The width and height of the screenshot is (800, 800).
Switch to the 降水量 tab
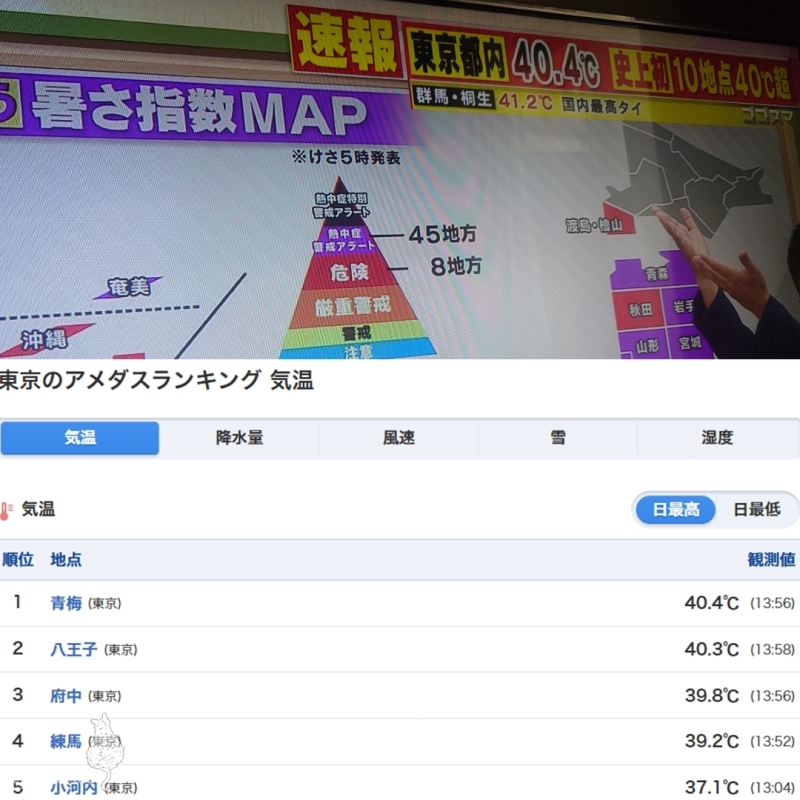tap(239, 438)
